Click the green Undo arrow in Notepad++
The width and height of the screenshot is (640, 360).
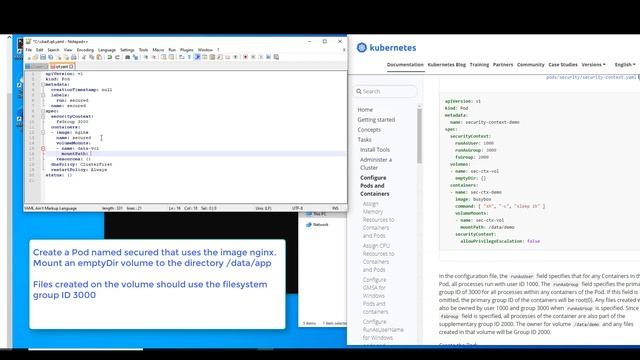[109, 57]
